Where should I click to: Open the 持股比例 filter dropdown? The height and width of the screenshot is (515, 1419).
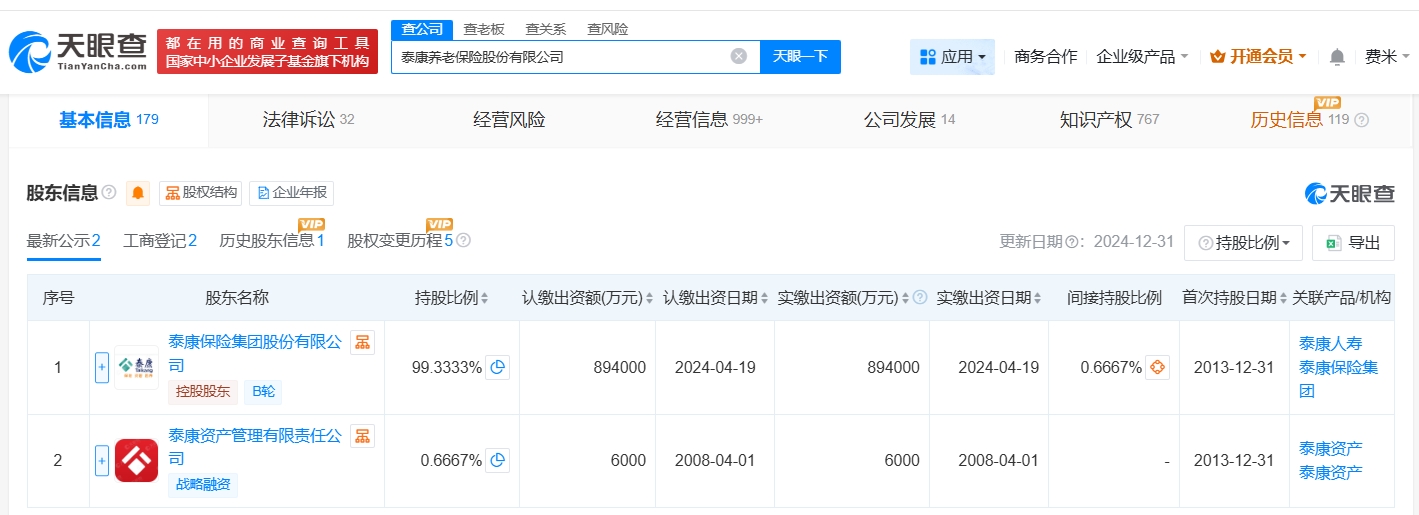[1243, 243]
